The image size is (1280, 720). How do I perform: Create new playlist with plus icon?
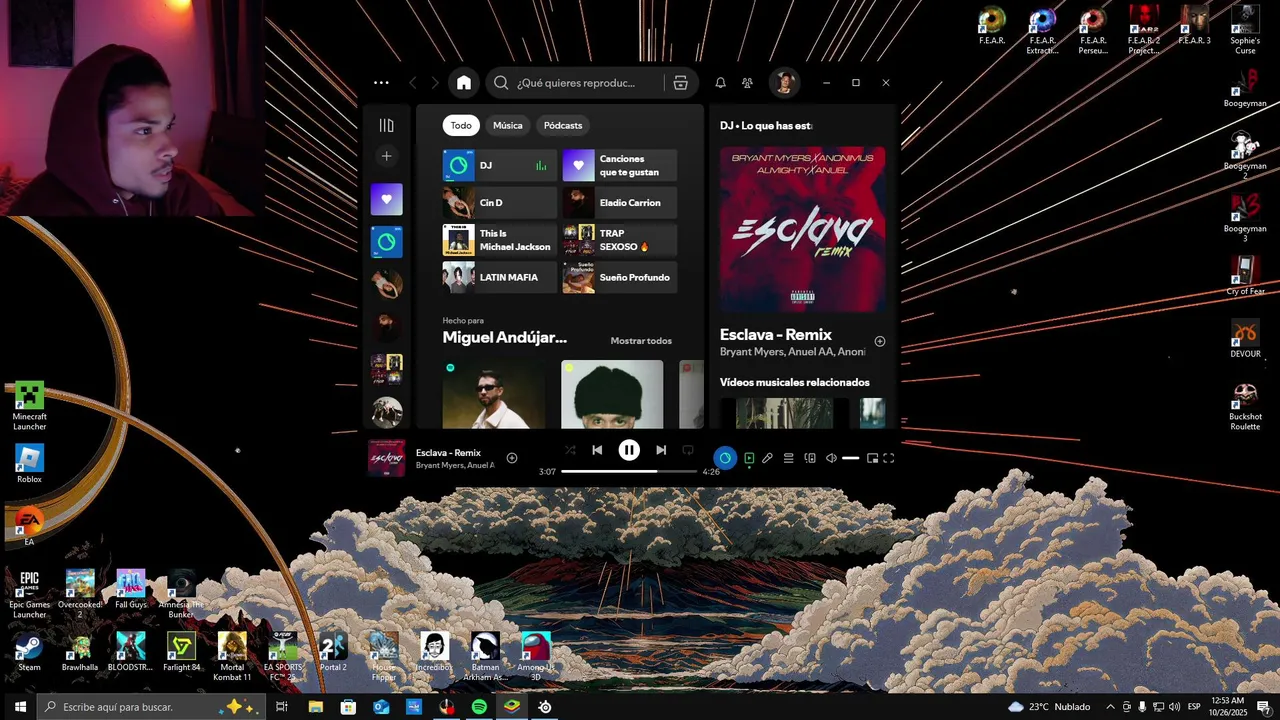[387, 156]
